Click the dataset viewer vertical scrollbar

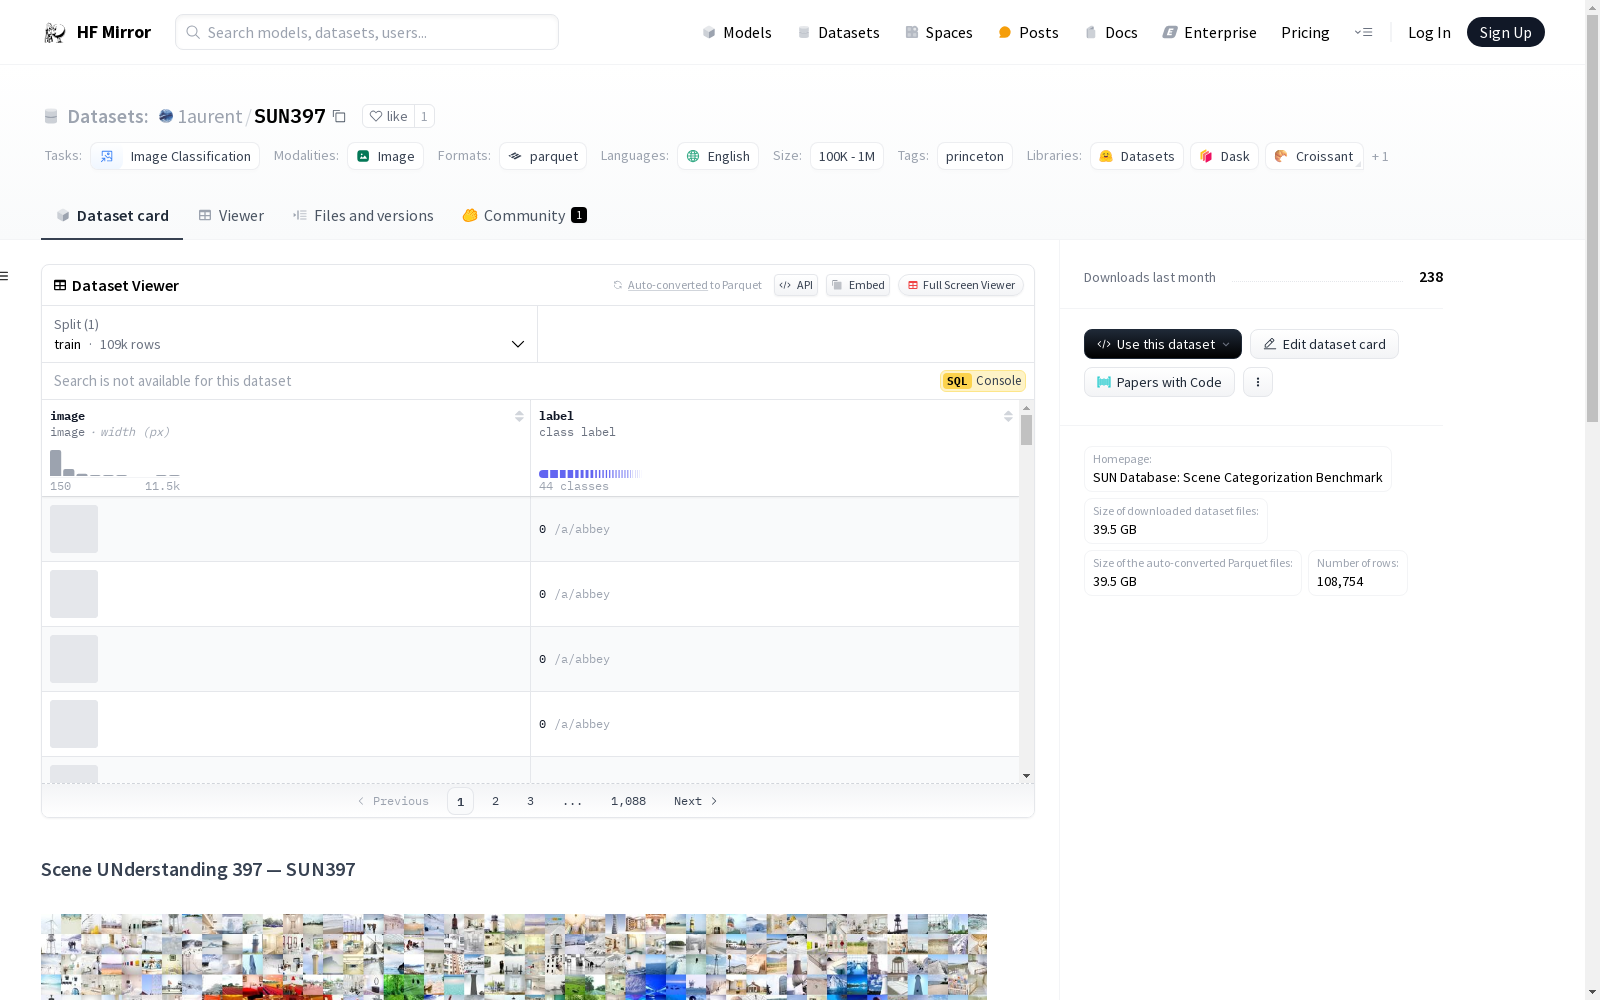[1026, 430]
